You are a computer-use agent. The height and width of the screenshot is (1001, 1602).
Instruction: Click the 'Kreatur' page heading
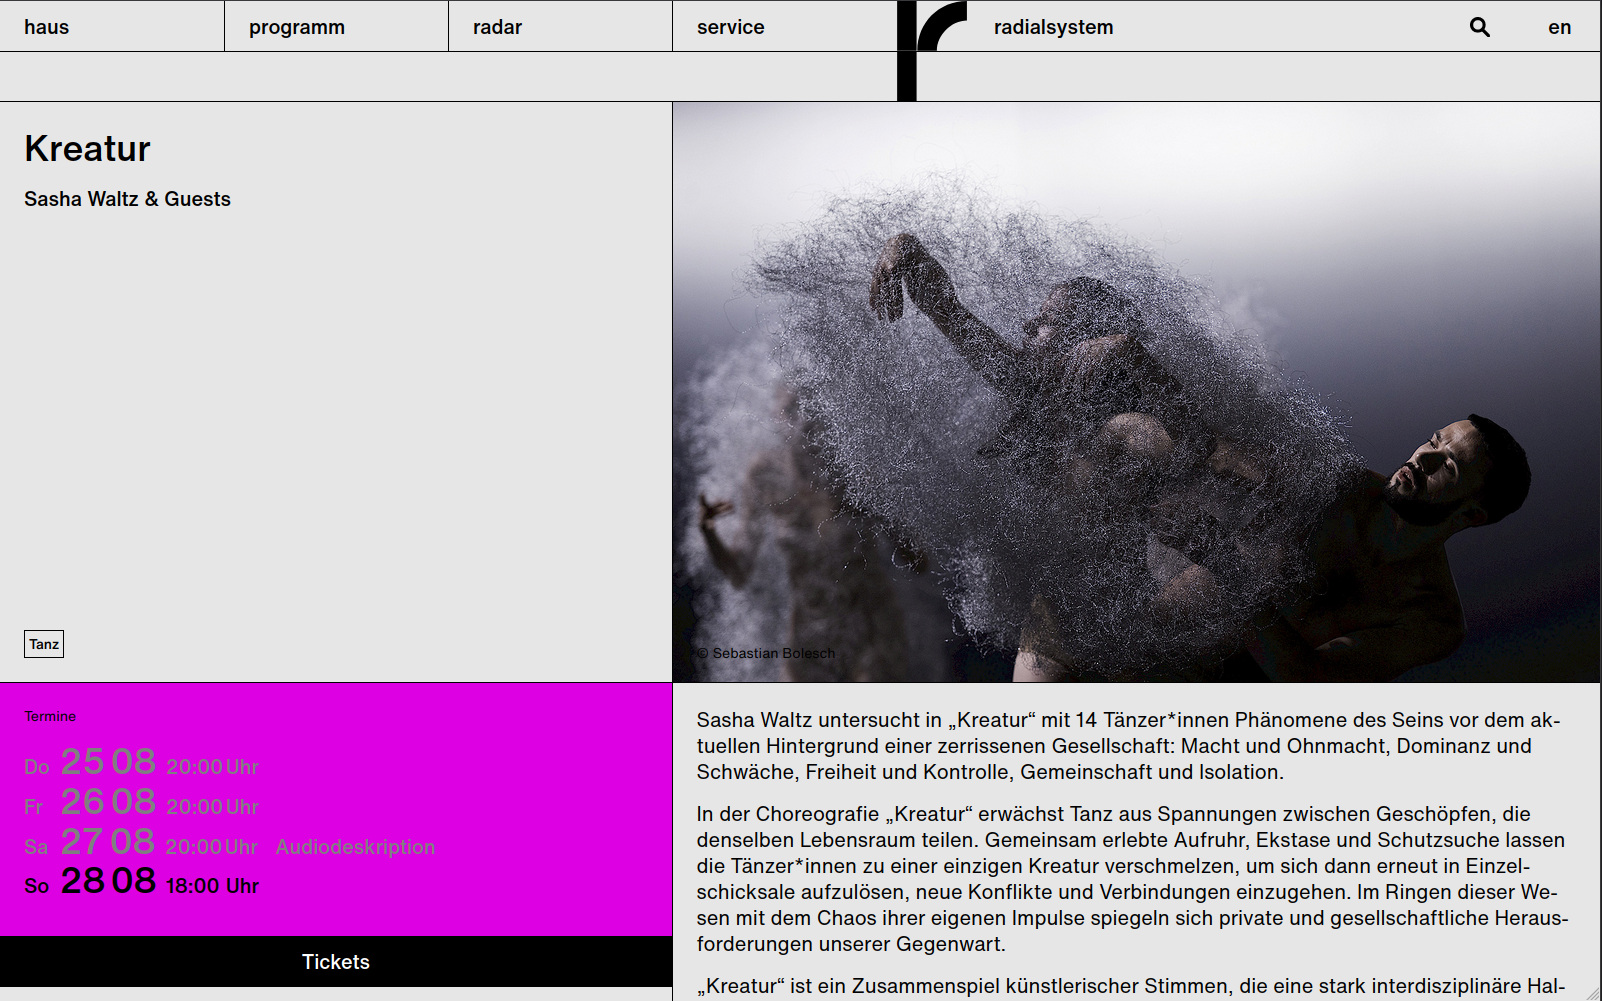[88, 149]
